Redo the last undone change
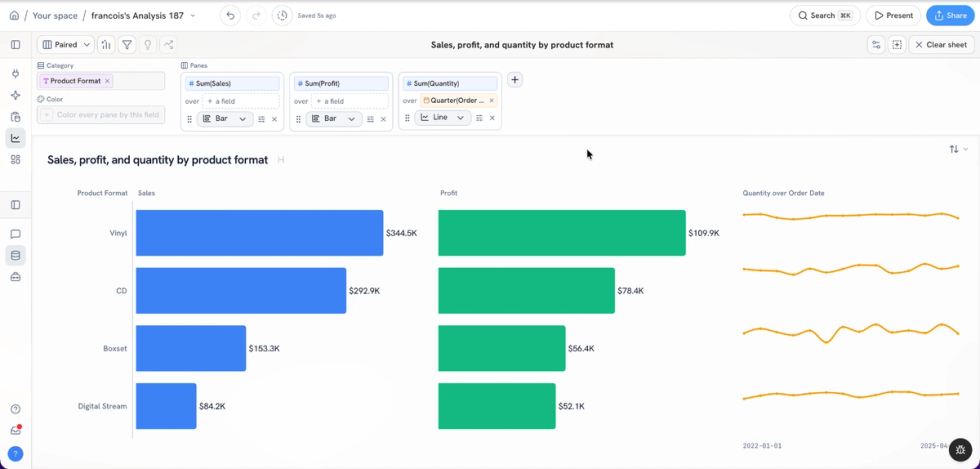 (x=256, y=16)
